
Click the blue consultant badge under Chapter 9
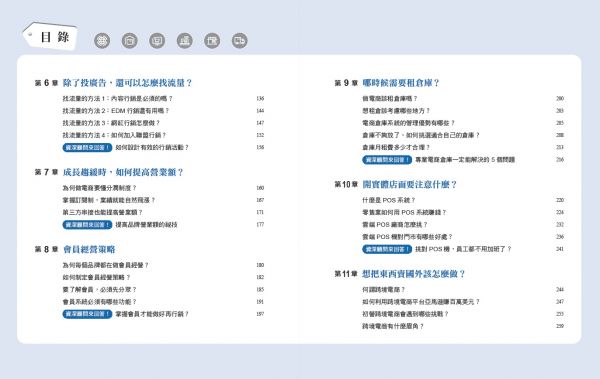coord(387,160)
